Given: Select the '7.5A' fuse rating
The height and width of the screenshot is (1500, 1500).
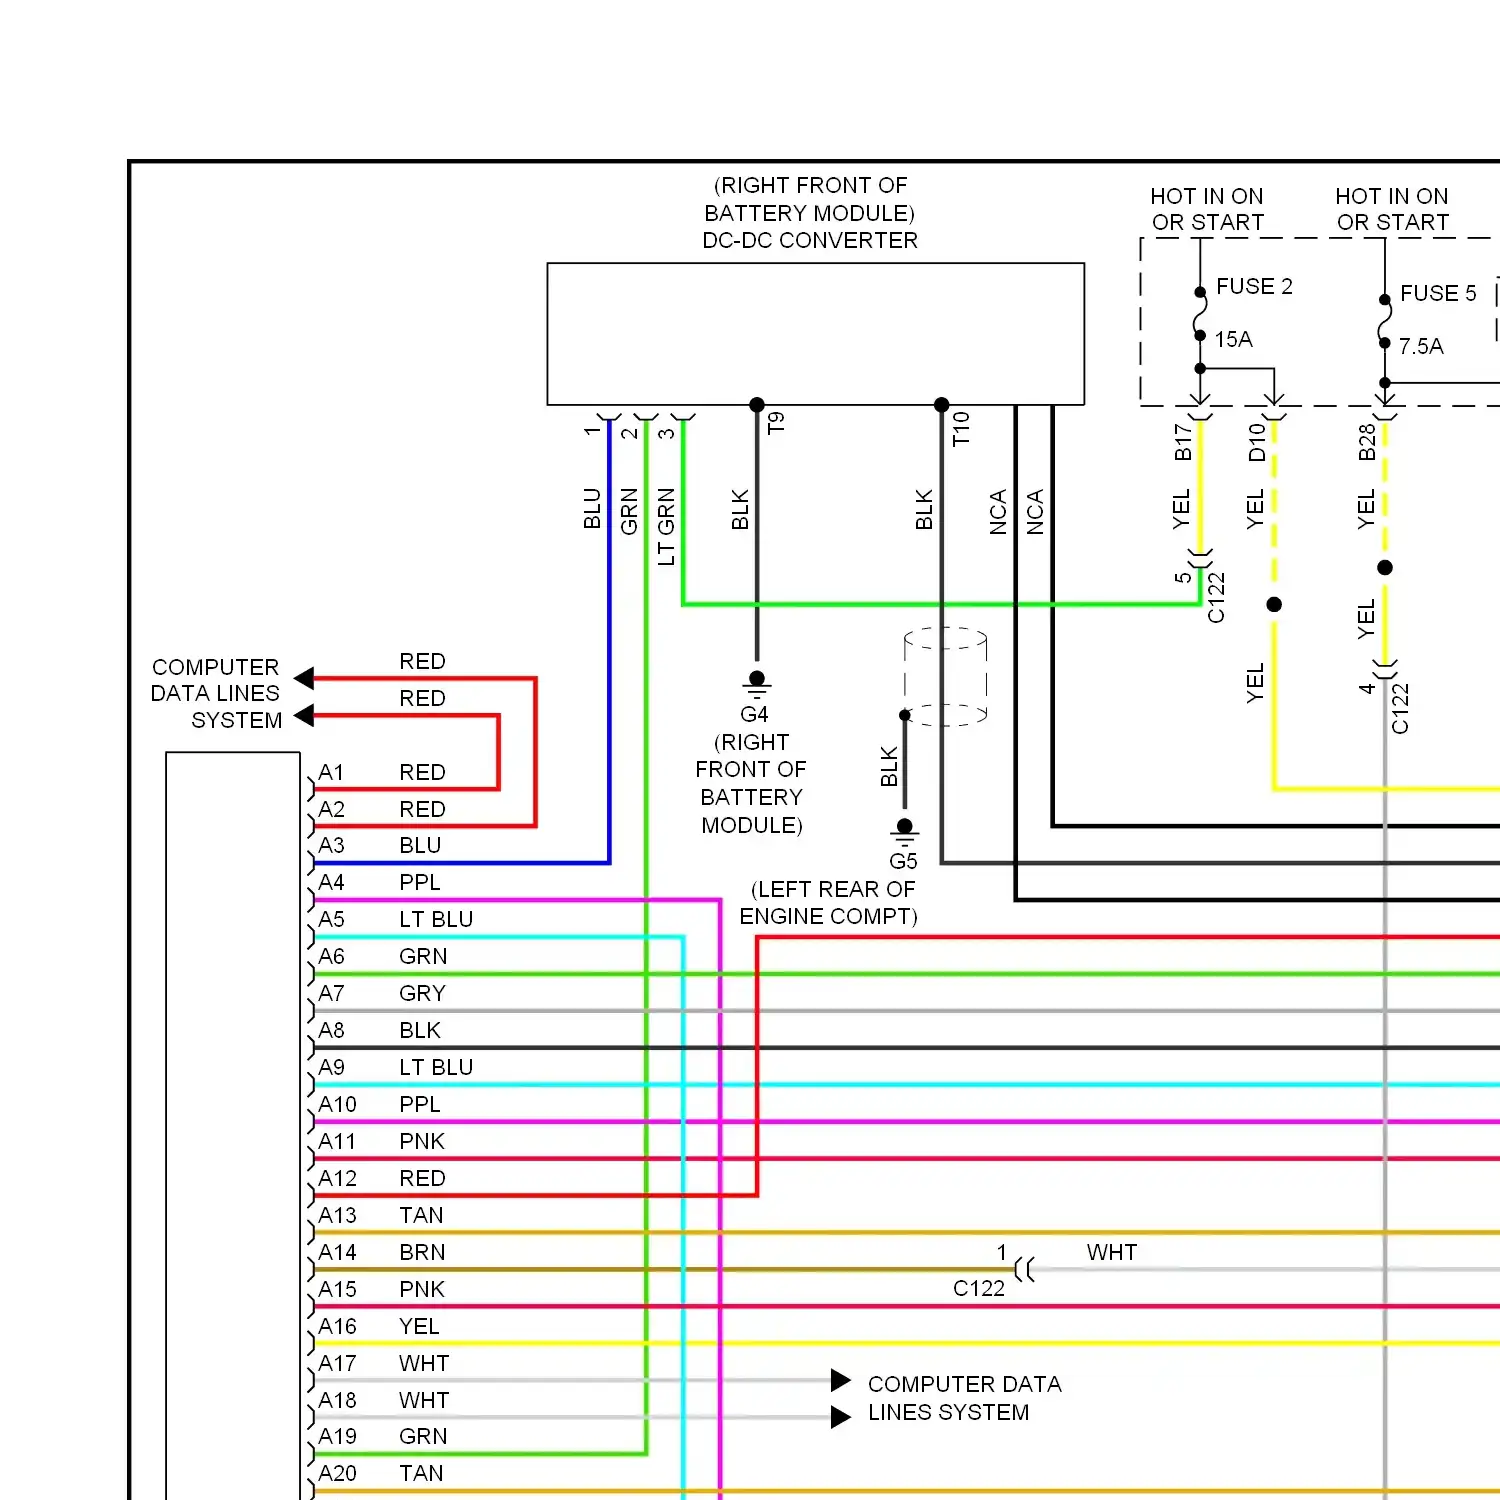Looking at the screenshot, I should click(1421, 347).
